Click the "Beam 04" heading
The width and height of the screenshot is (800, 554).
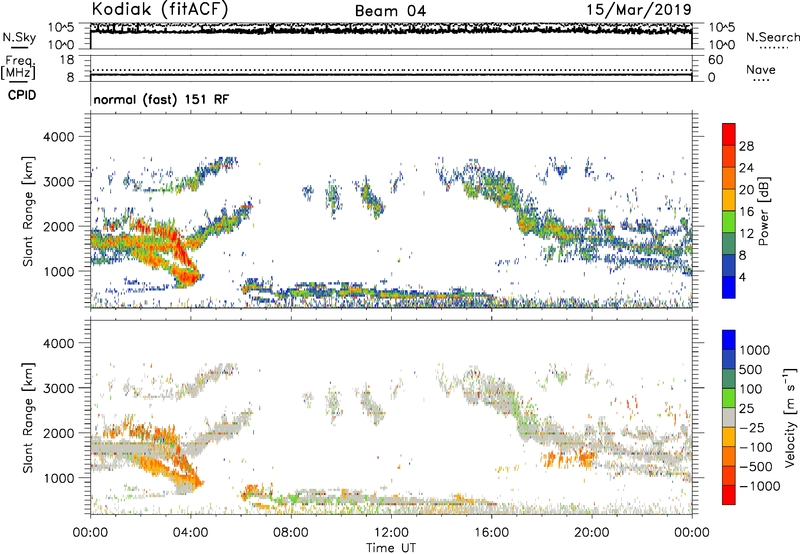(x=390, y=11)
